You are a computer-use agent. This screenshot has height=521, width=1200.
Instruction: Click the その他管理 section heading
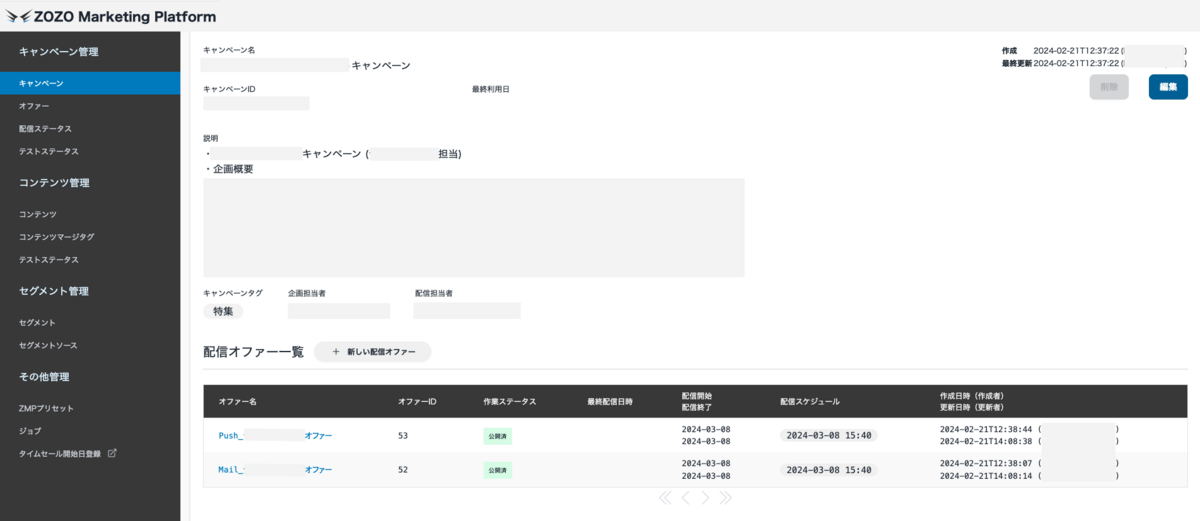pos(44,377)
